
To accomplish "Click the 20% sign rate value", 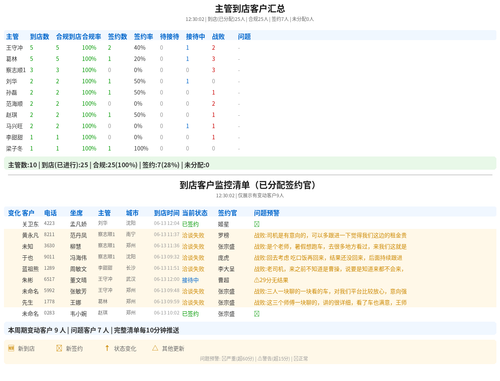I will (140, 59).
